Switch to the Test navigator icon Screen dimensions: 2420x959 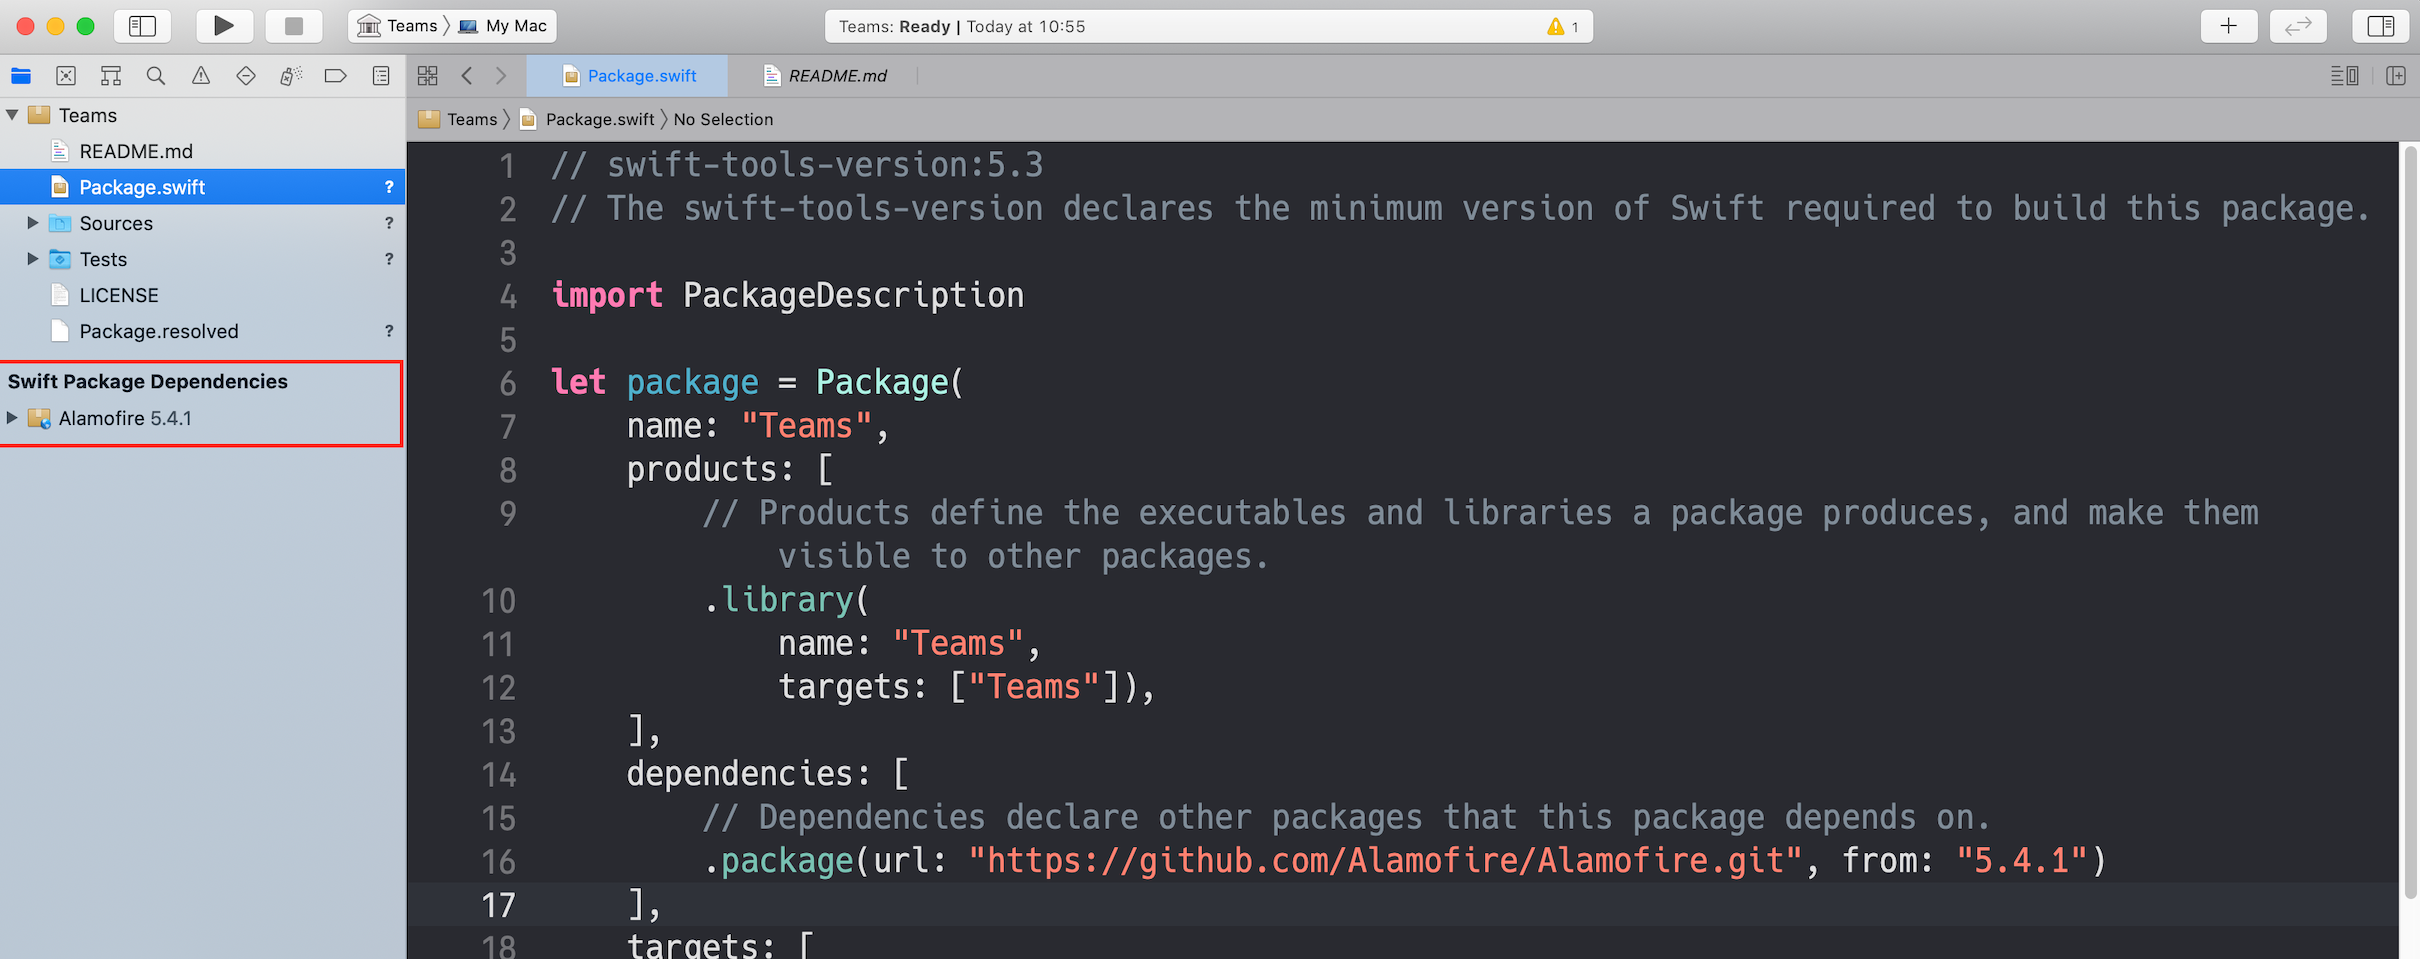point(246,76)
